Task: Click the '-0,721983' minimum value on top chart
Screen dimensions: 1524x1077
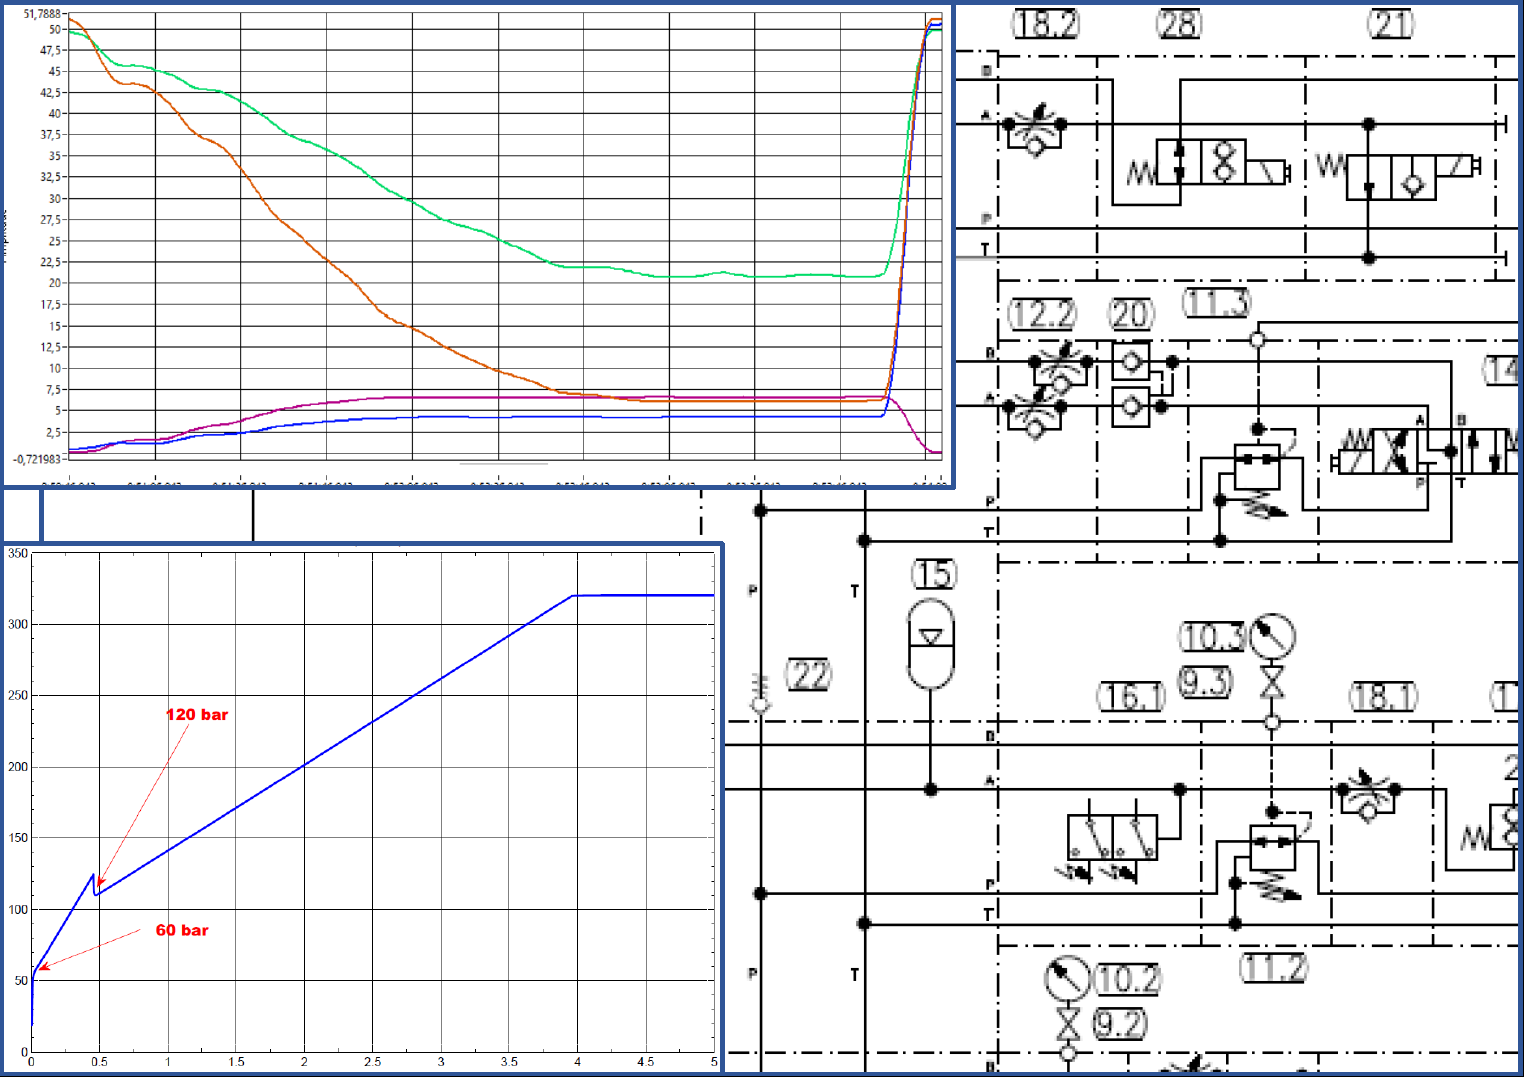Action: (37, 459)
